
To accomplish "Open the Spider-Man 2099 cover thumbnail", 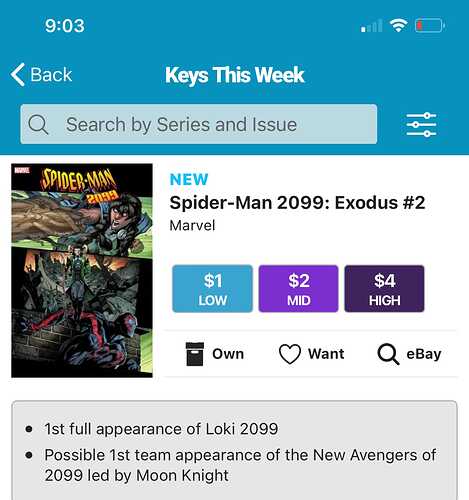I will pos(82,270).
